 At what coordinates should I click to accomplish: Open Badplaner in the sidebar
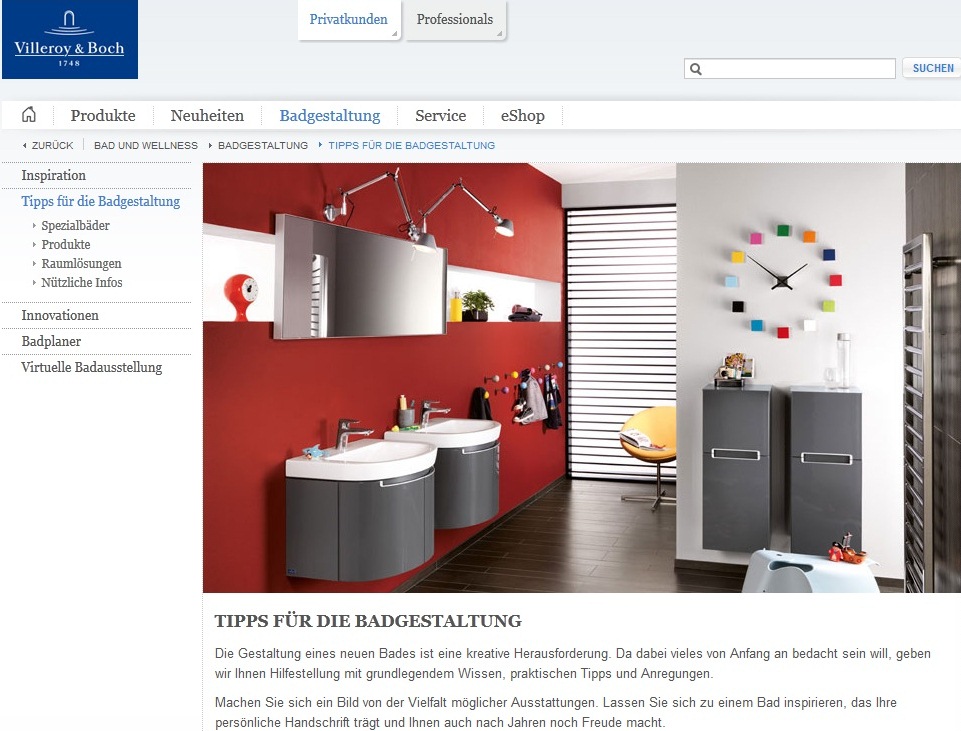pos(51,341)
